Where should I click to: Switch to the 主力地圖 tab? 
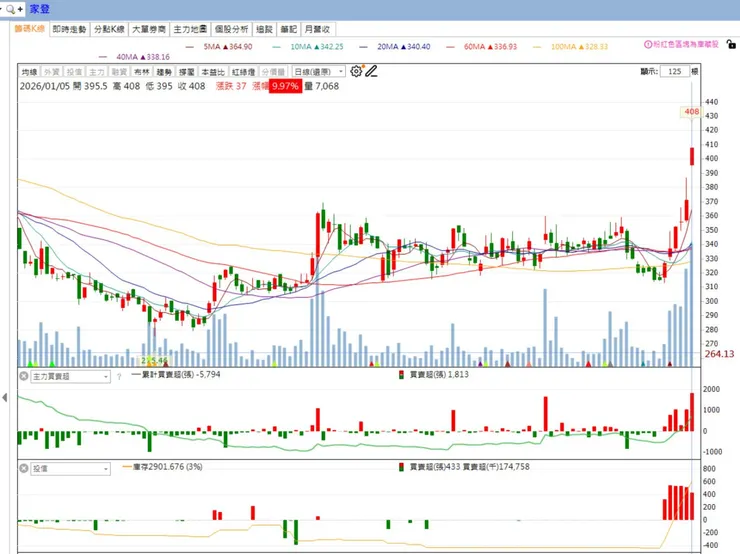click(x=190, y=29)
